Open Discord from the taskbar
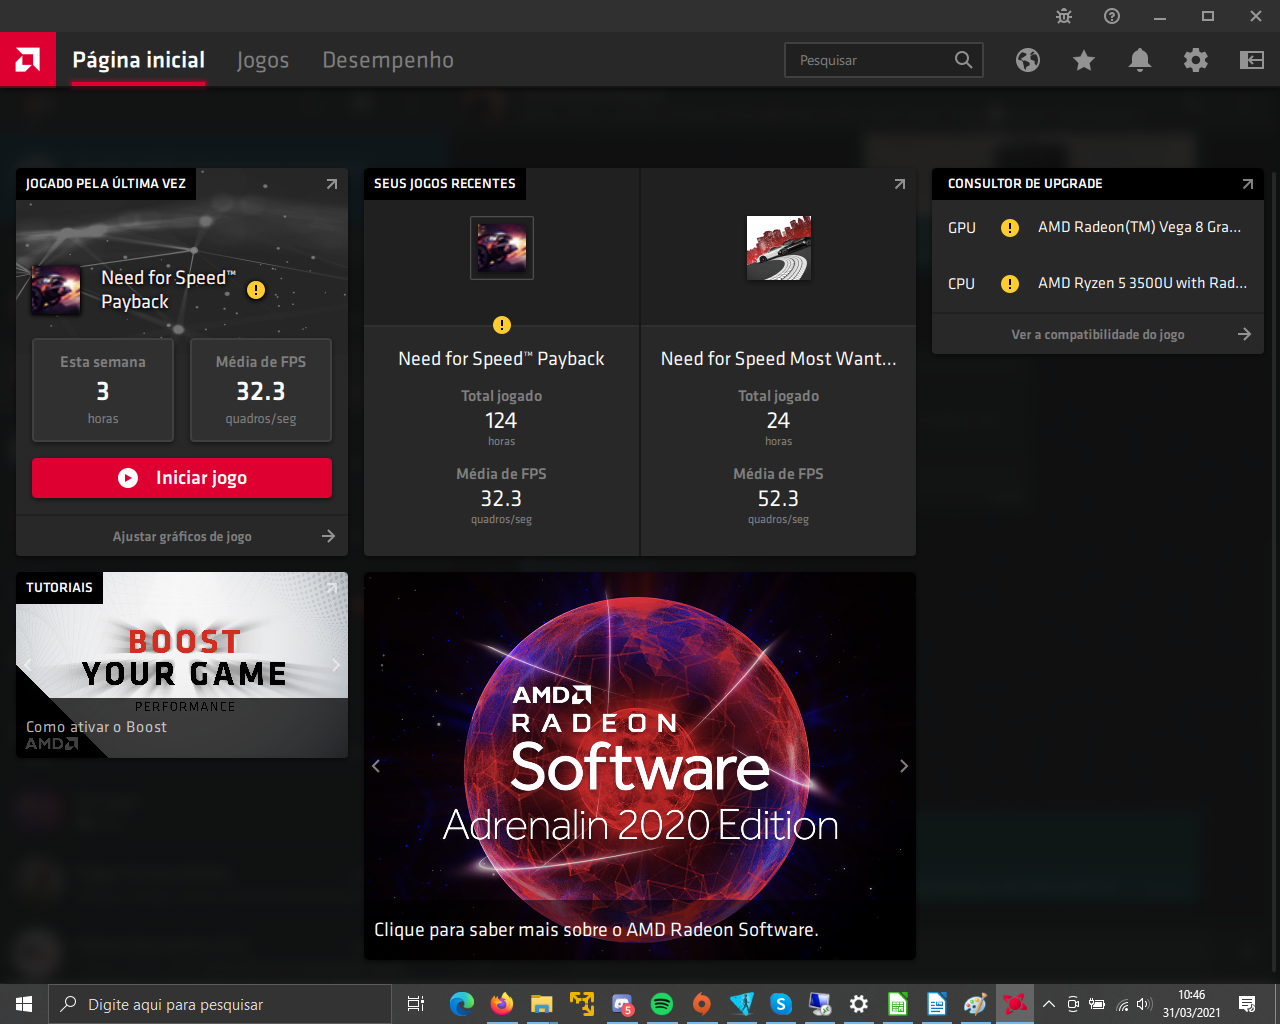Screen dimensions: 1280x1024 pos(622,1004)
